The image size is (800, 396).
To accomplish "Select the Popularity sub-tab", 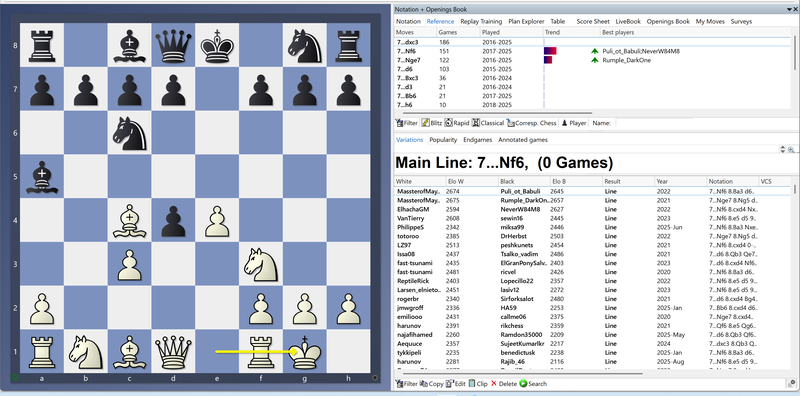I will pyautogui.click(x=443, y=139).
